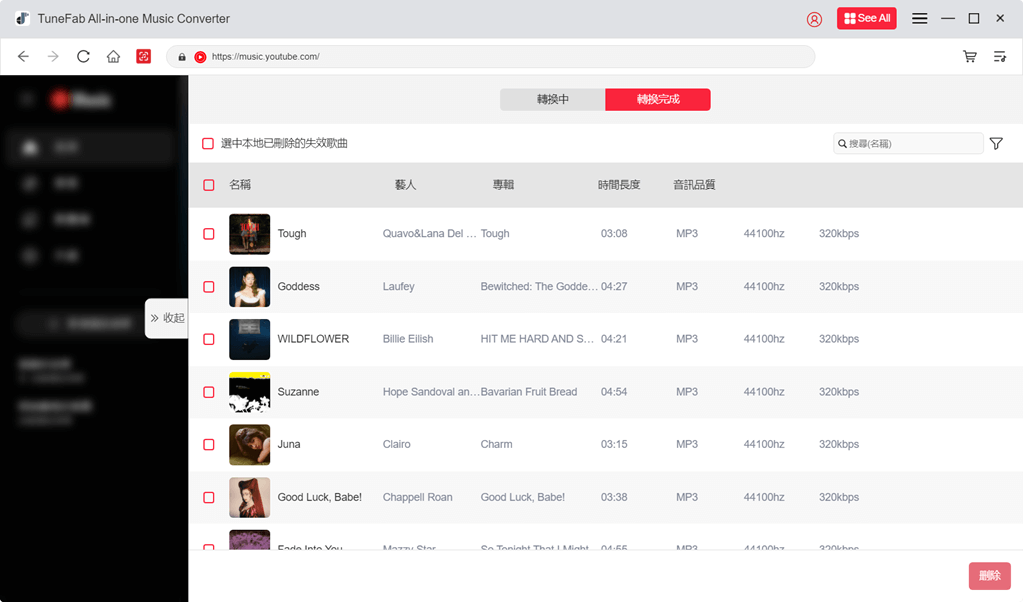This screenshot has height=602, width=1024.
Task: Check the Tough song checkbox
Action: coord(208,234)
